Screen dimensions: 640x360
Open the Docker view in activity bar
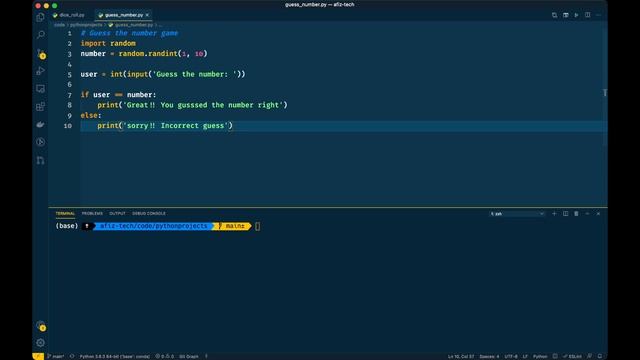pos(40,124)
